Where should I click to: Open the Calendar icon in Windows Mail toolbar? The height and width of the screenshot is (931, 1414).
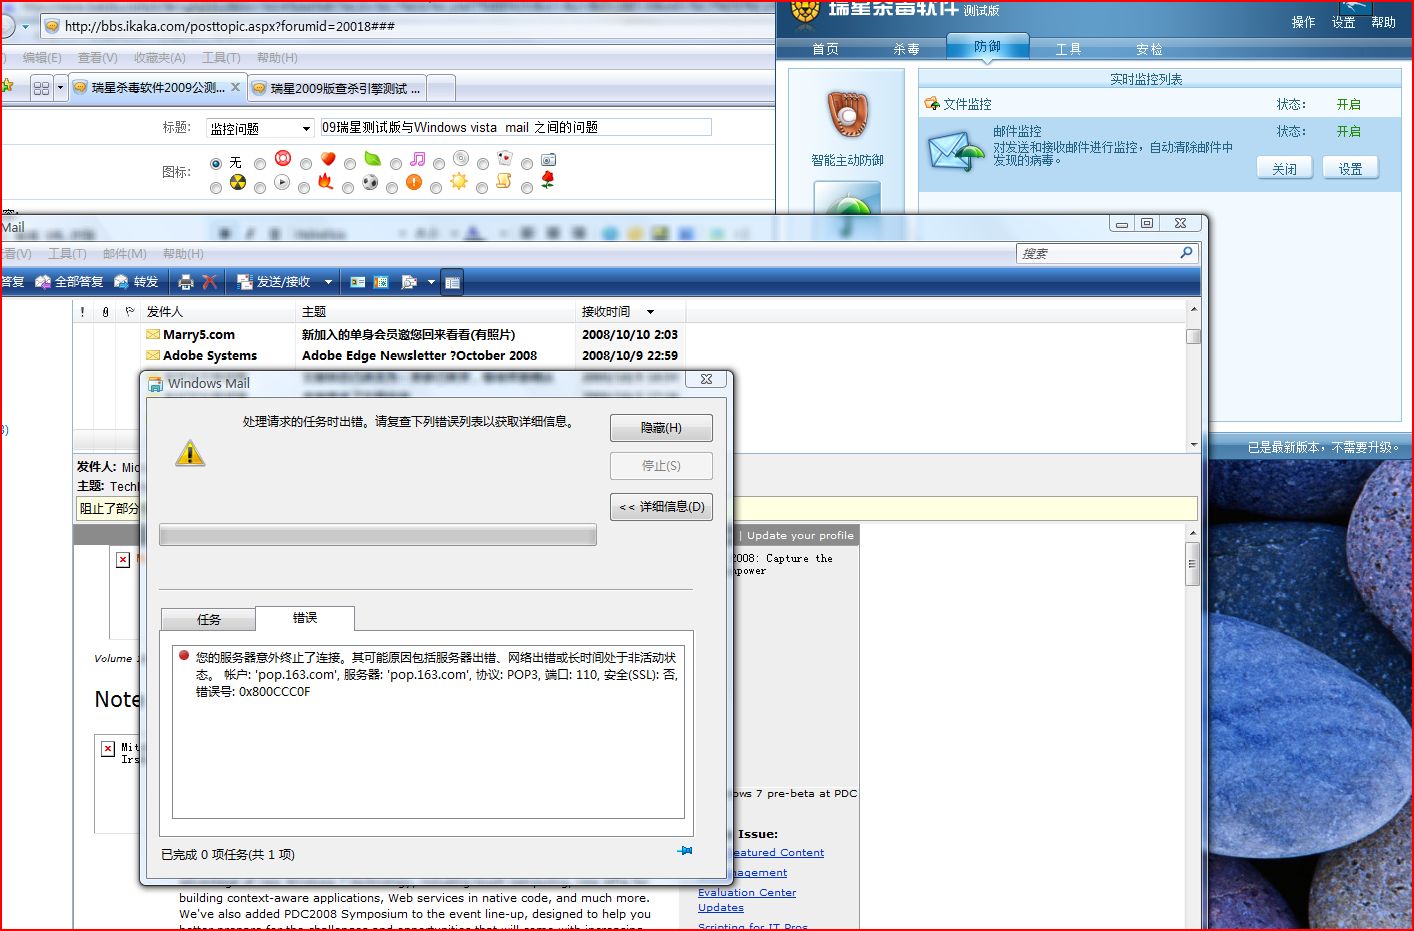click(x=381, y=282)
